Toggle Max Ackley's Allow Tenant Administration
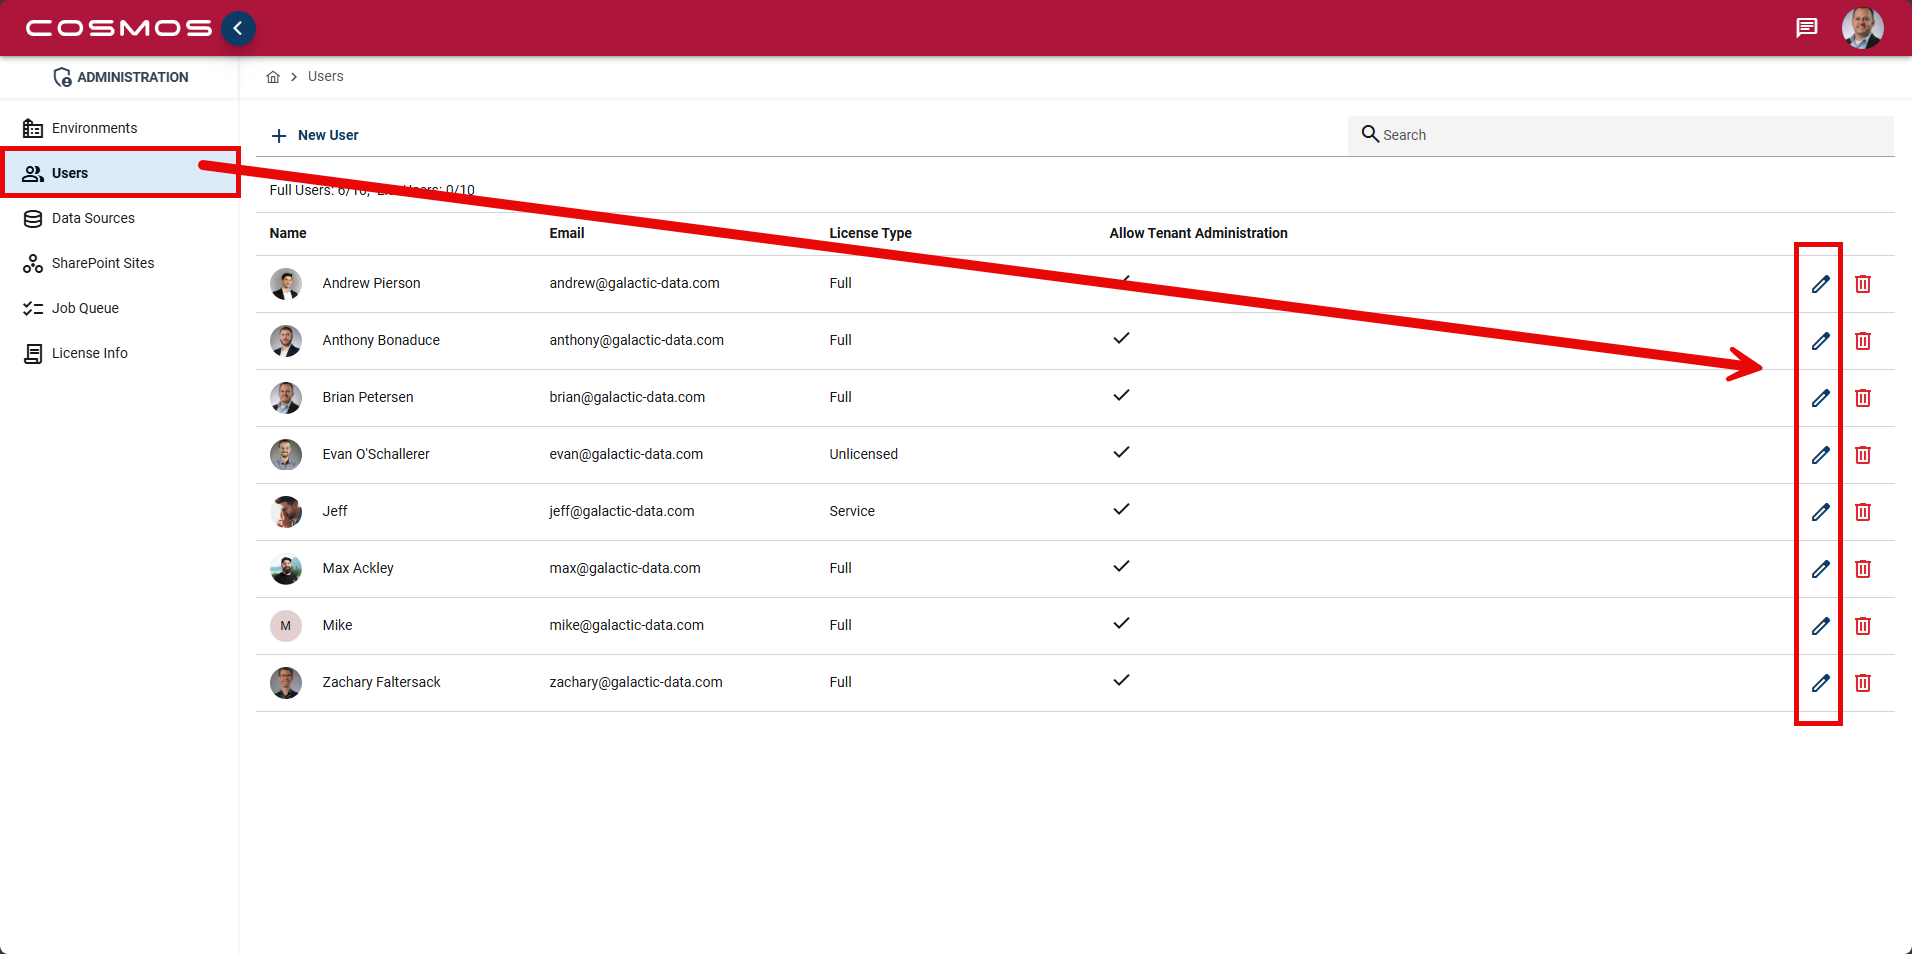This screenshot has height=954, width=1912. point(1121,566)
